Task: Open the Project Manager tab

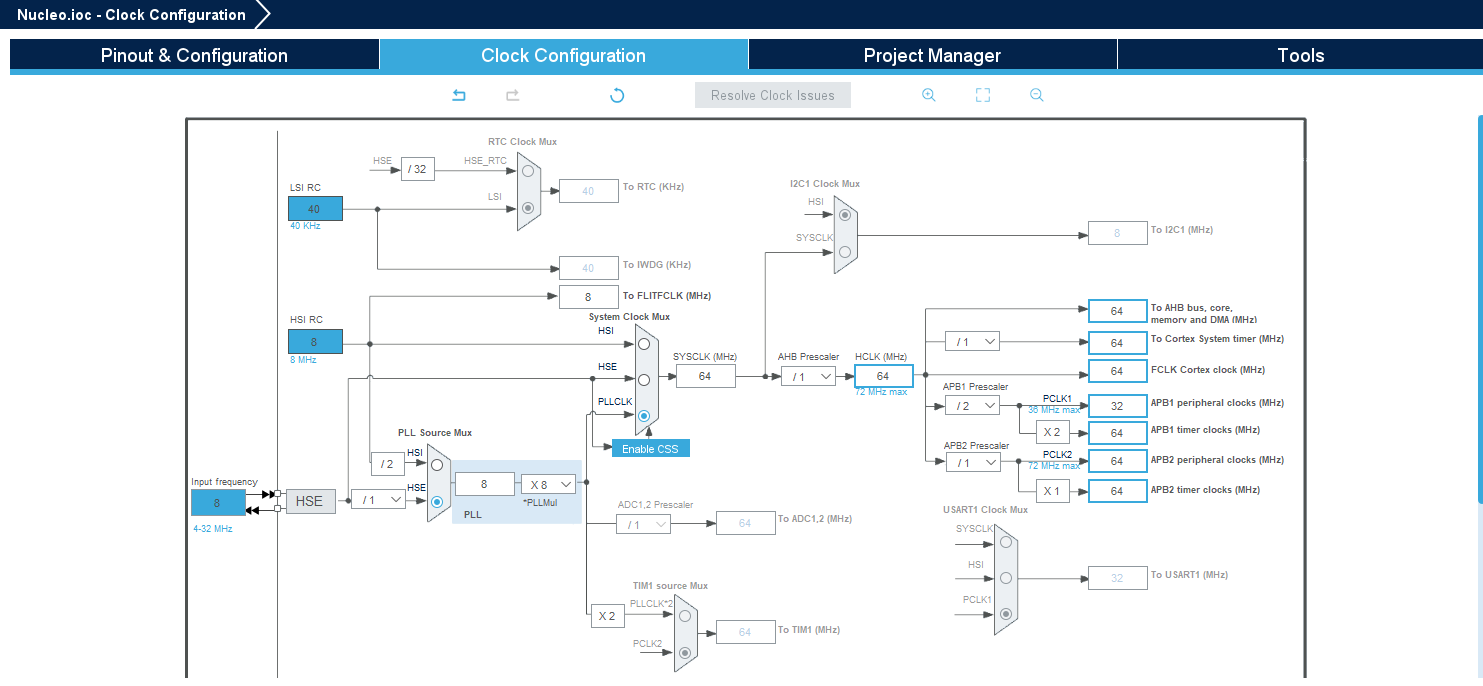Action: point(932,55)
